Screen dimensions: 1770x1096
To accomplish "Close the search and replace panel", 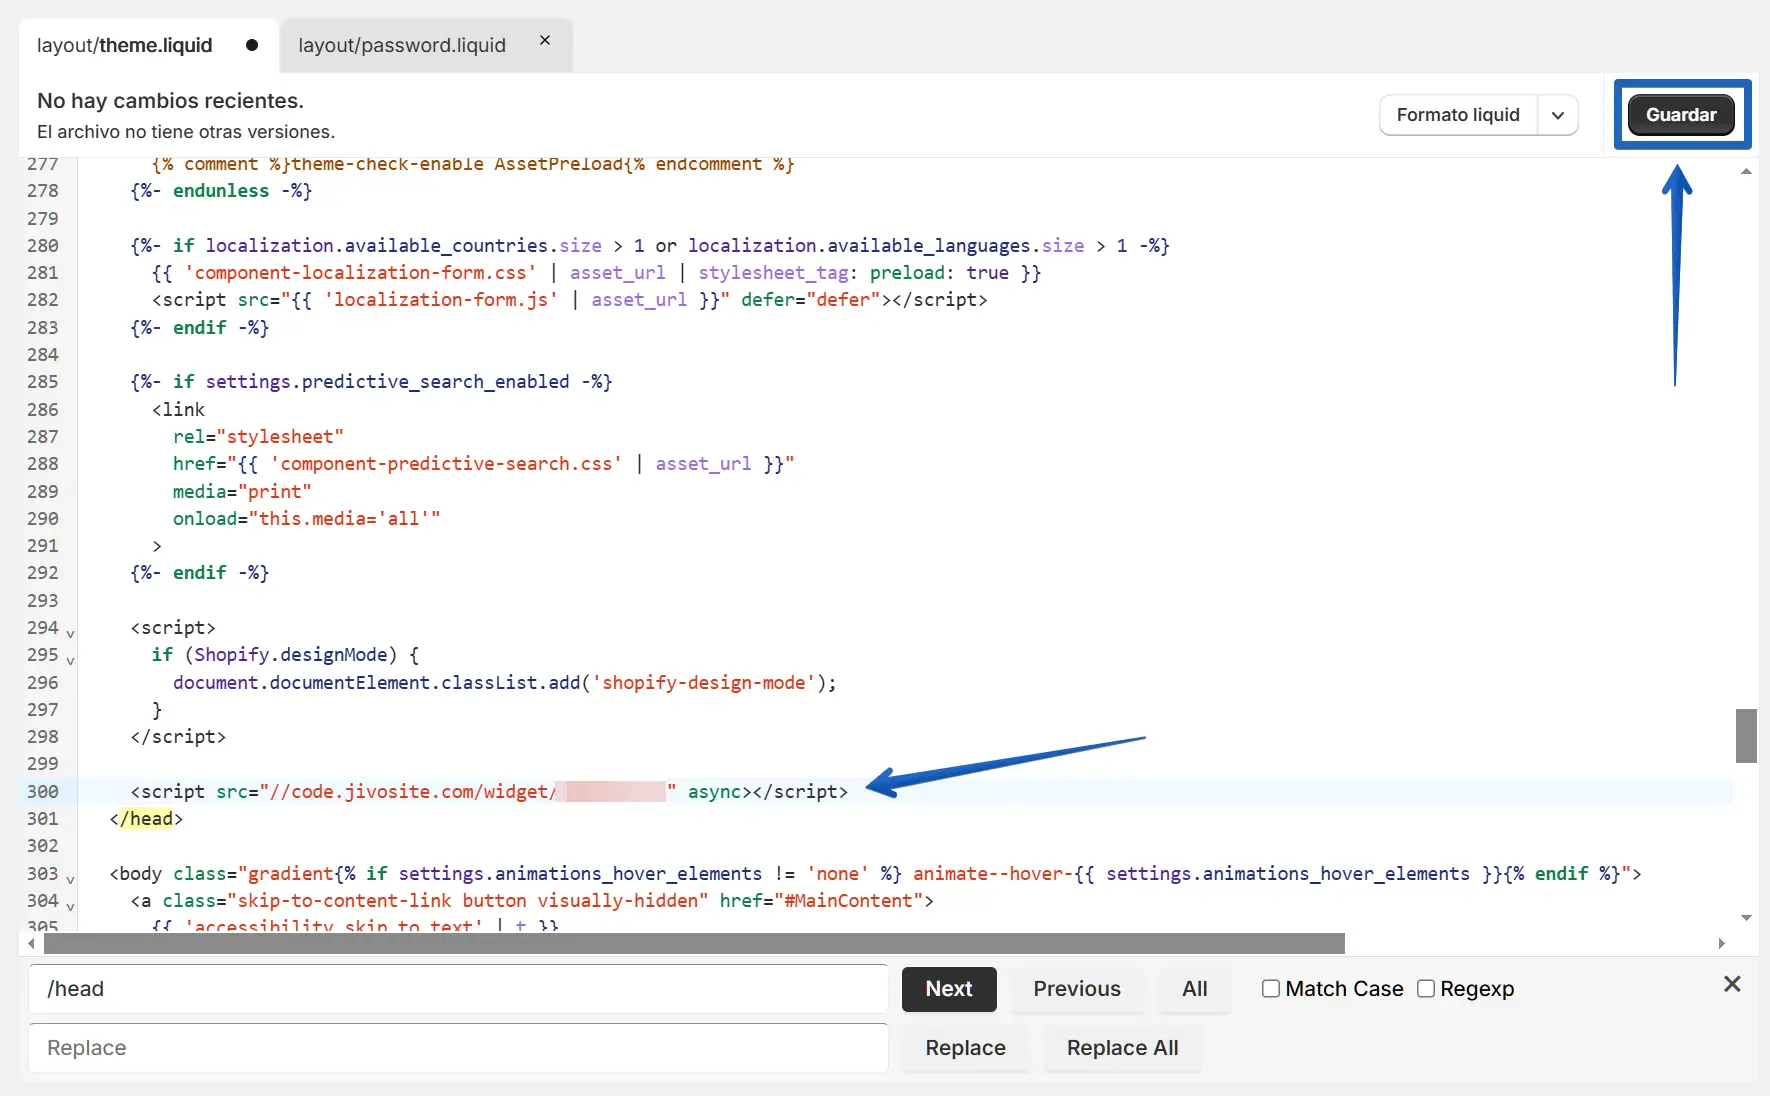I will click(x=1732, y=984).
